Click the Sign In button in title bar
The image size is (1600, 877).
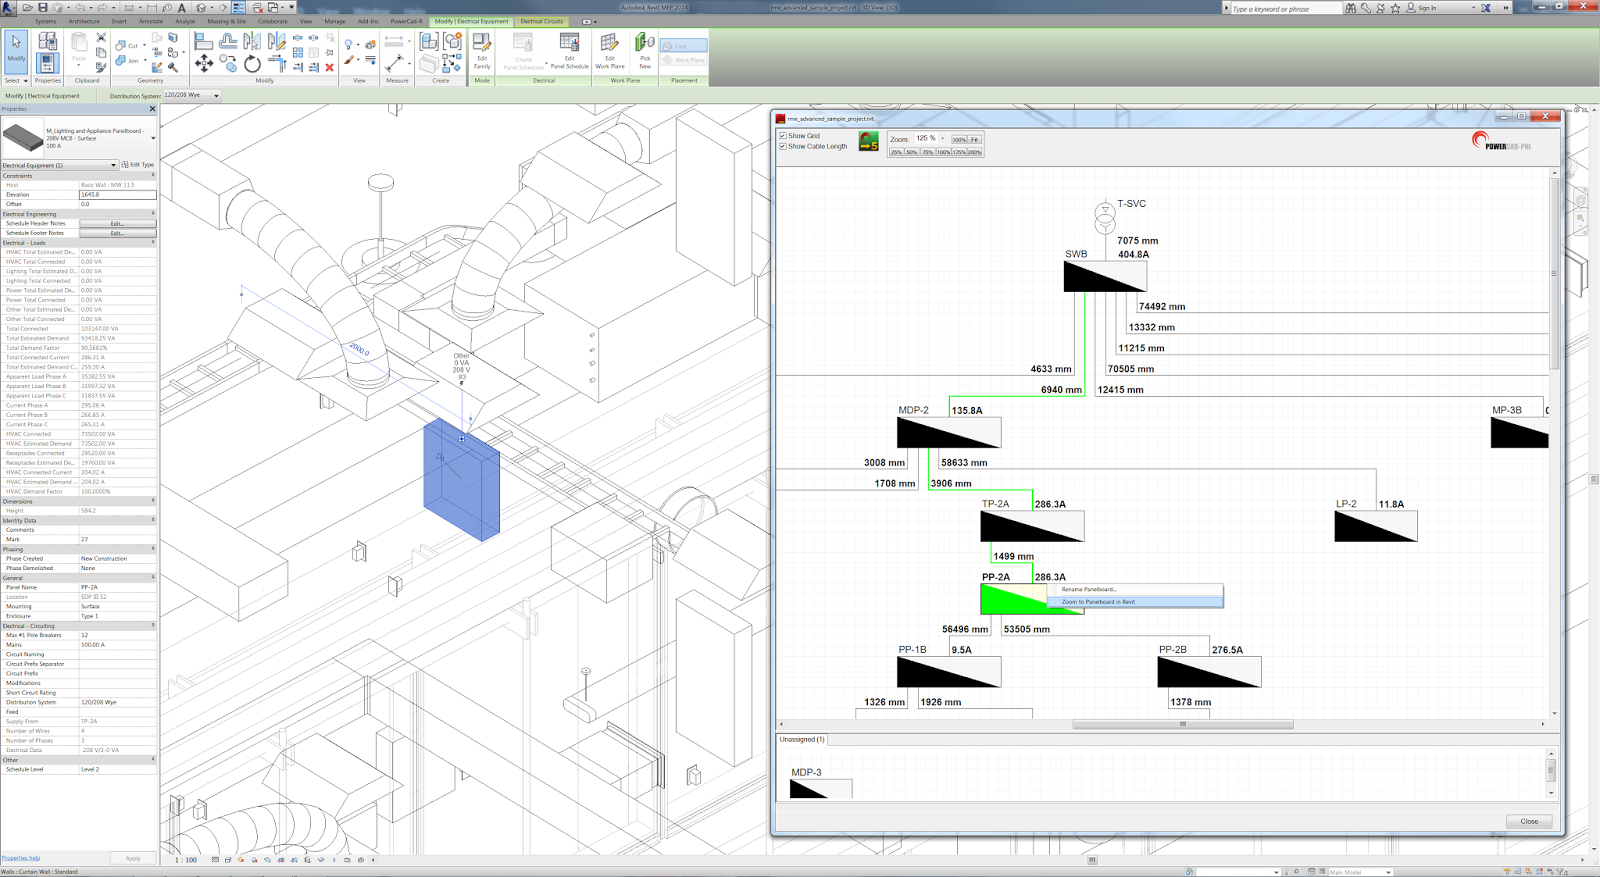[1421, 8]
